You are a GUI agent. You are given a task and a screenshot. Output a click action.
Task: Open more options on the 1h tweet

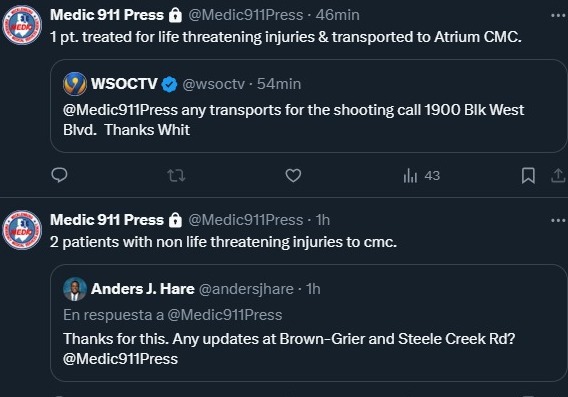(x=558, y=220)
